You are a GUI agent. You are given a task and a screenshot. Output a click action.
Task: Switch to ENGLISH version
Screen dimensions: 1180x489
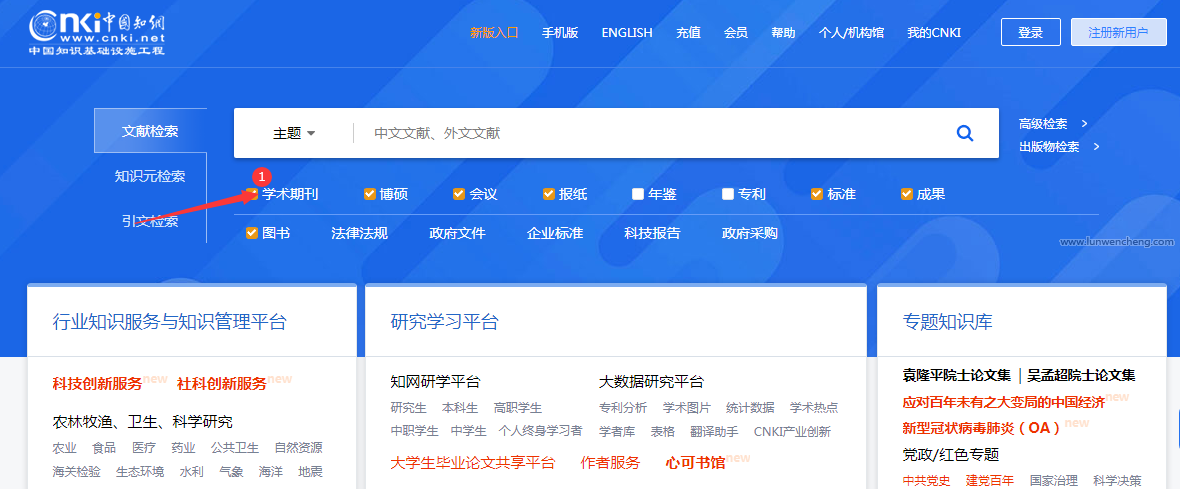[x=627, y=32]
